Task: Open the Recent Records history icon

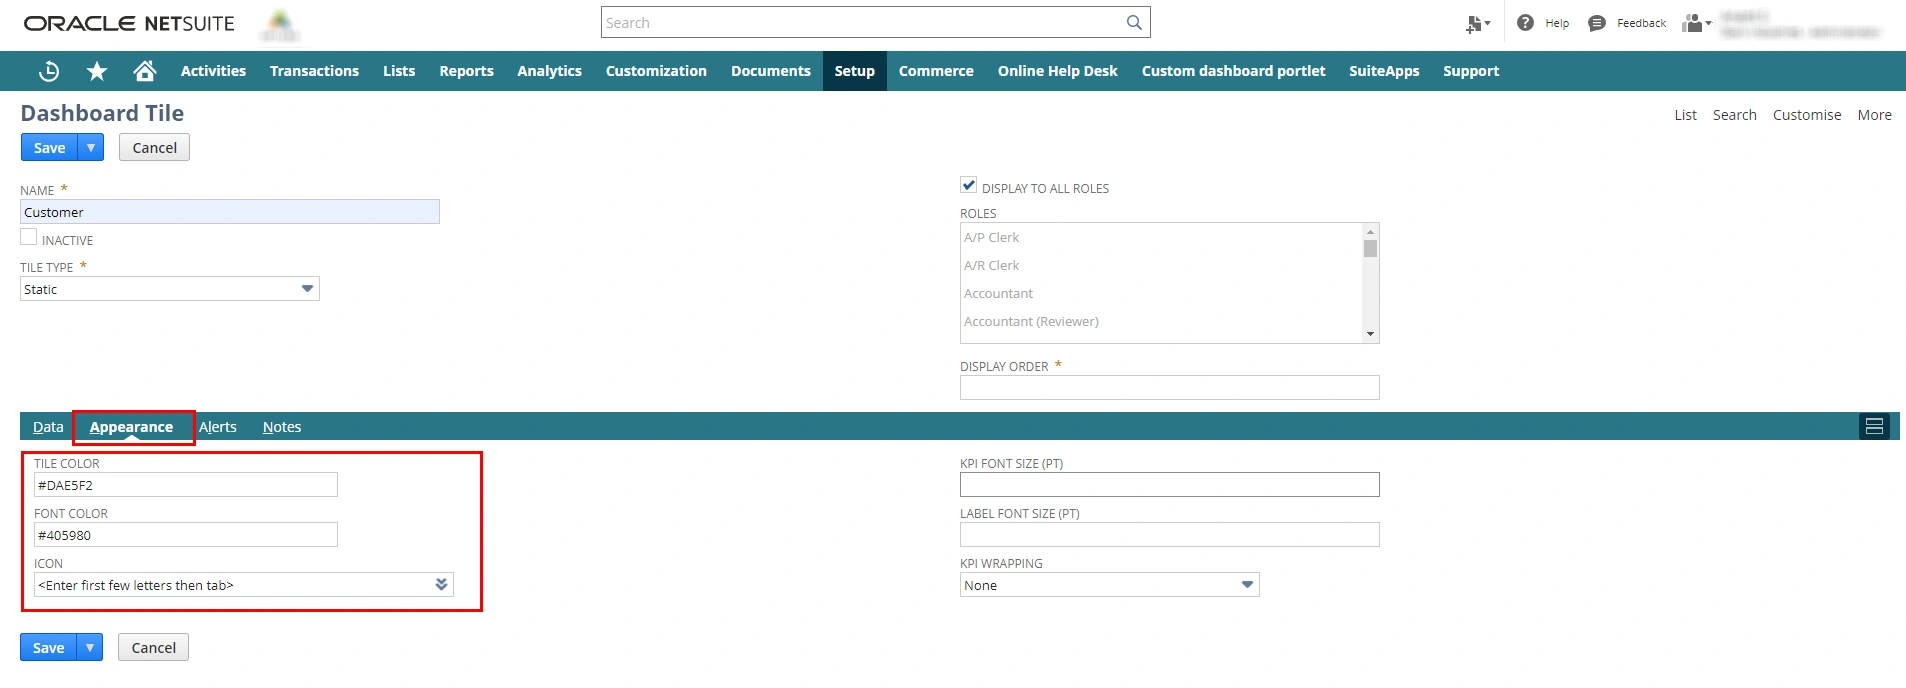Action: pyautogui.click(x=48, y=71)
